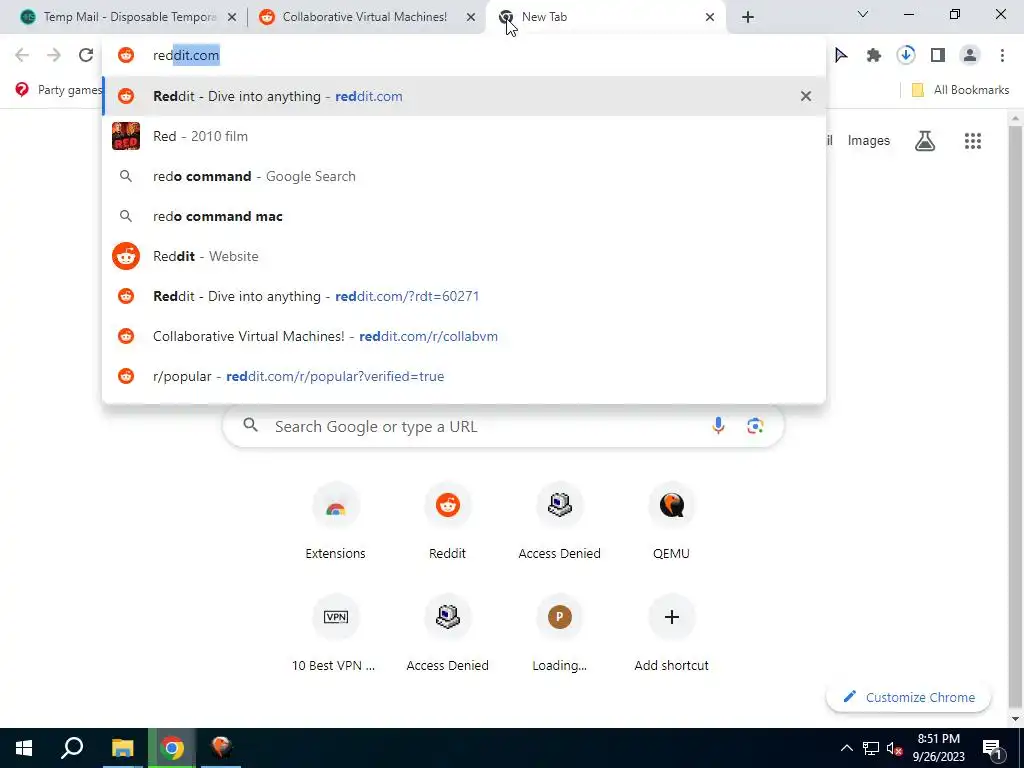This screenshot has height=768, width=1024.
Task: Click the address bar with reddit.com text
Action: [x=464, y=56]
